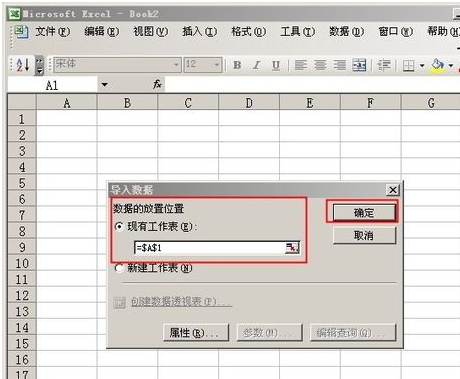Toggle italic formatting

(256, 65)
